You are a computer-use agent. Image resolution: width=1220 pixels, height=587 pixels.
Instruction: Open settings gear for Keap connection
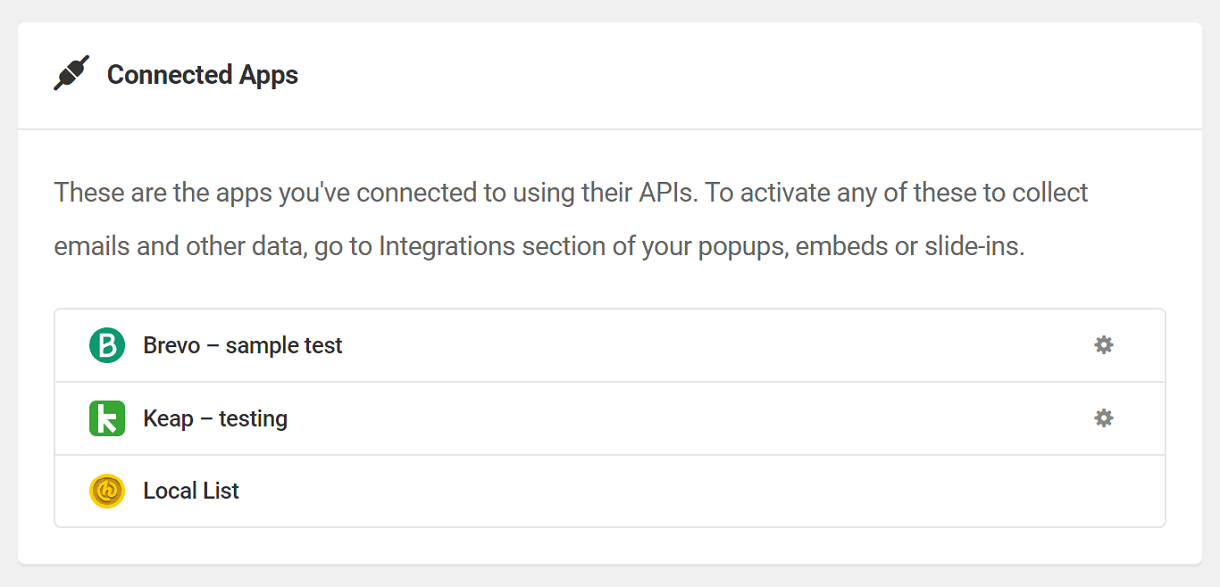pyautogui.click(x=1103, y=418)
